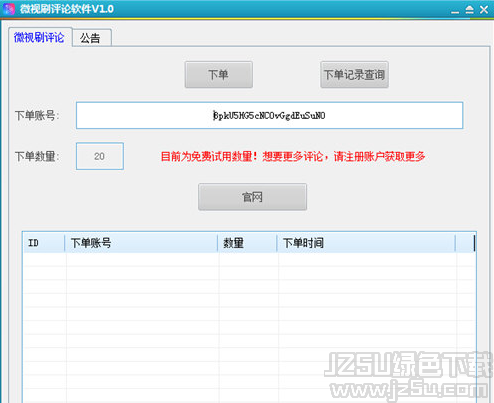Image resolution: width=494 pixels, height=403 pixels.
Task: Focus the 下单账号 input field
Action: pos(269,115)
